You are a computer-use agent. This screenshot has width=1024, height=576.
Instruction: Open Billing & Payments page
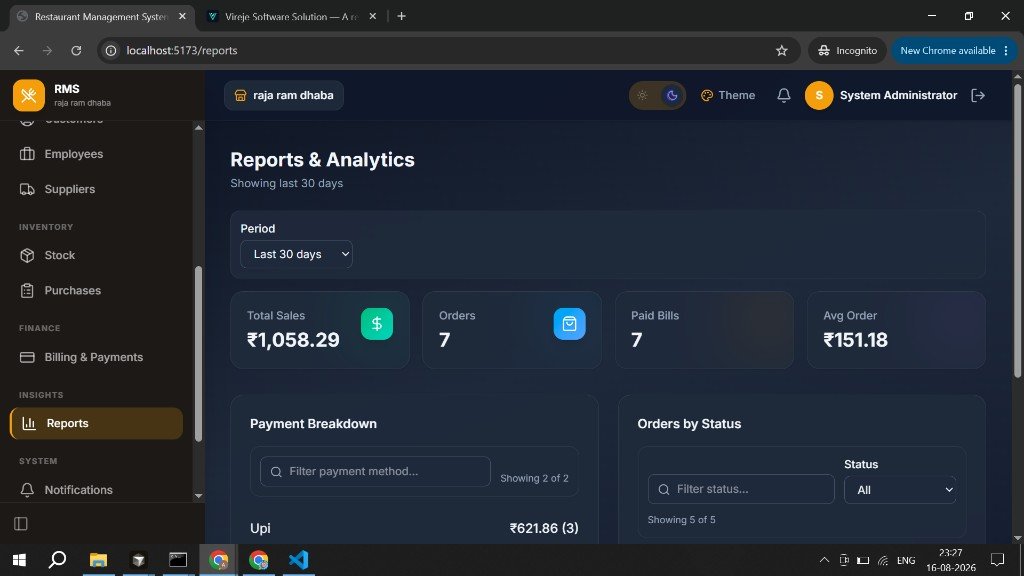(x=96, y=357)
